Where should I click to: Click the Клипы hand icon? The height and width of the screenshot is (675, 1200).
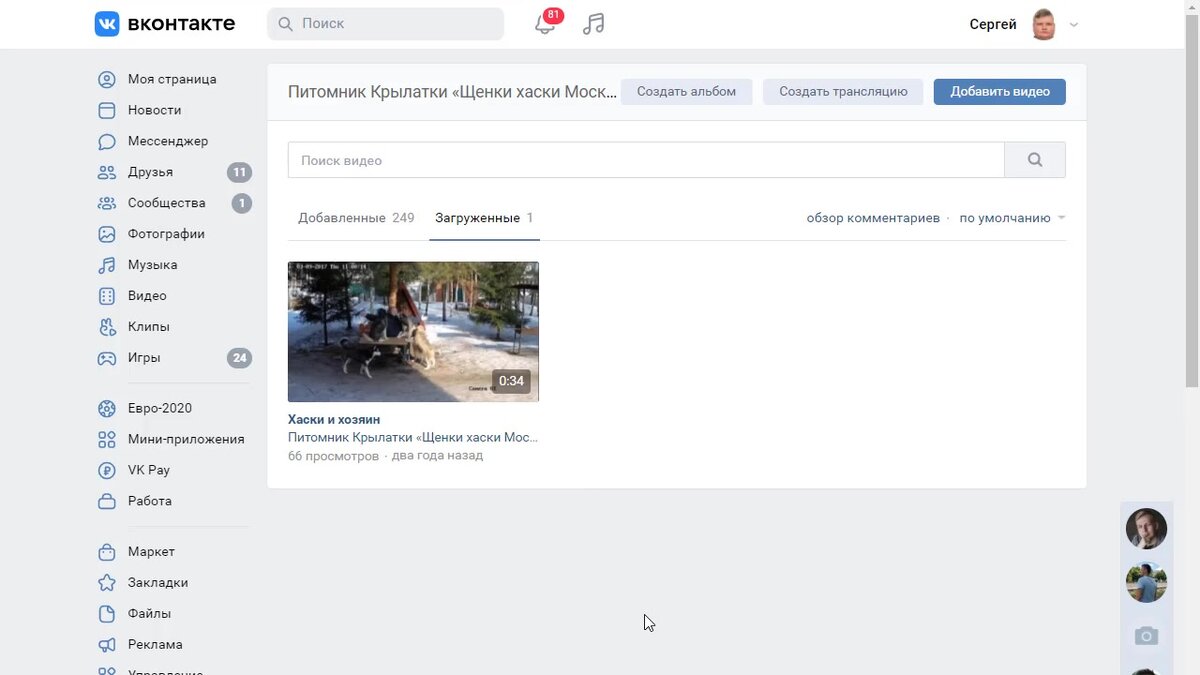click(x=107, y=327)
